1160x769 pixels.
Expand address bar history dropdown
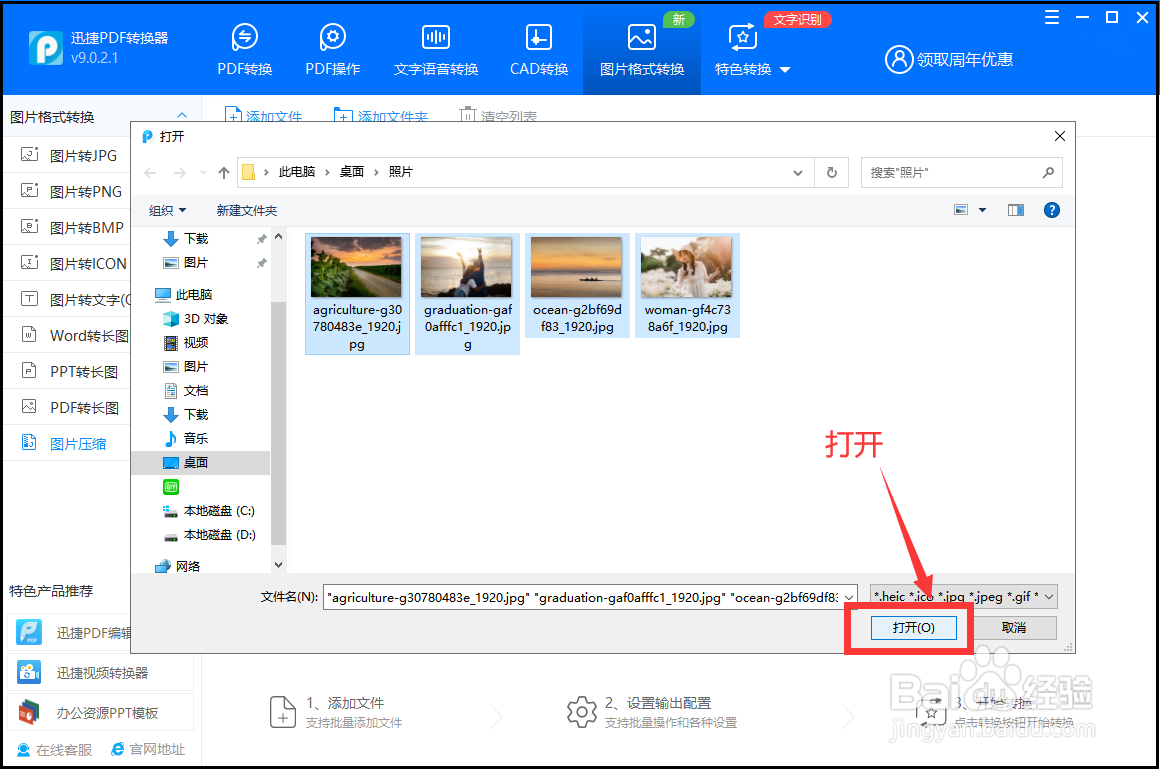(798, 172)
